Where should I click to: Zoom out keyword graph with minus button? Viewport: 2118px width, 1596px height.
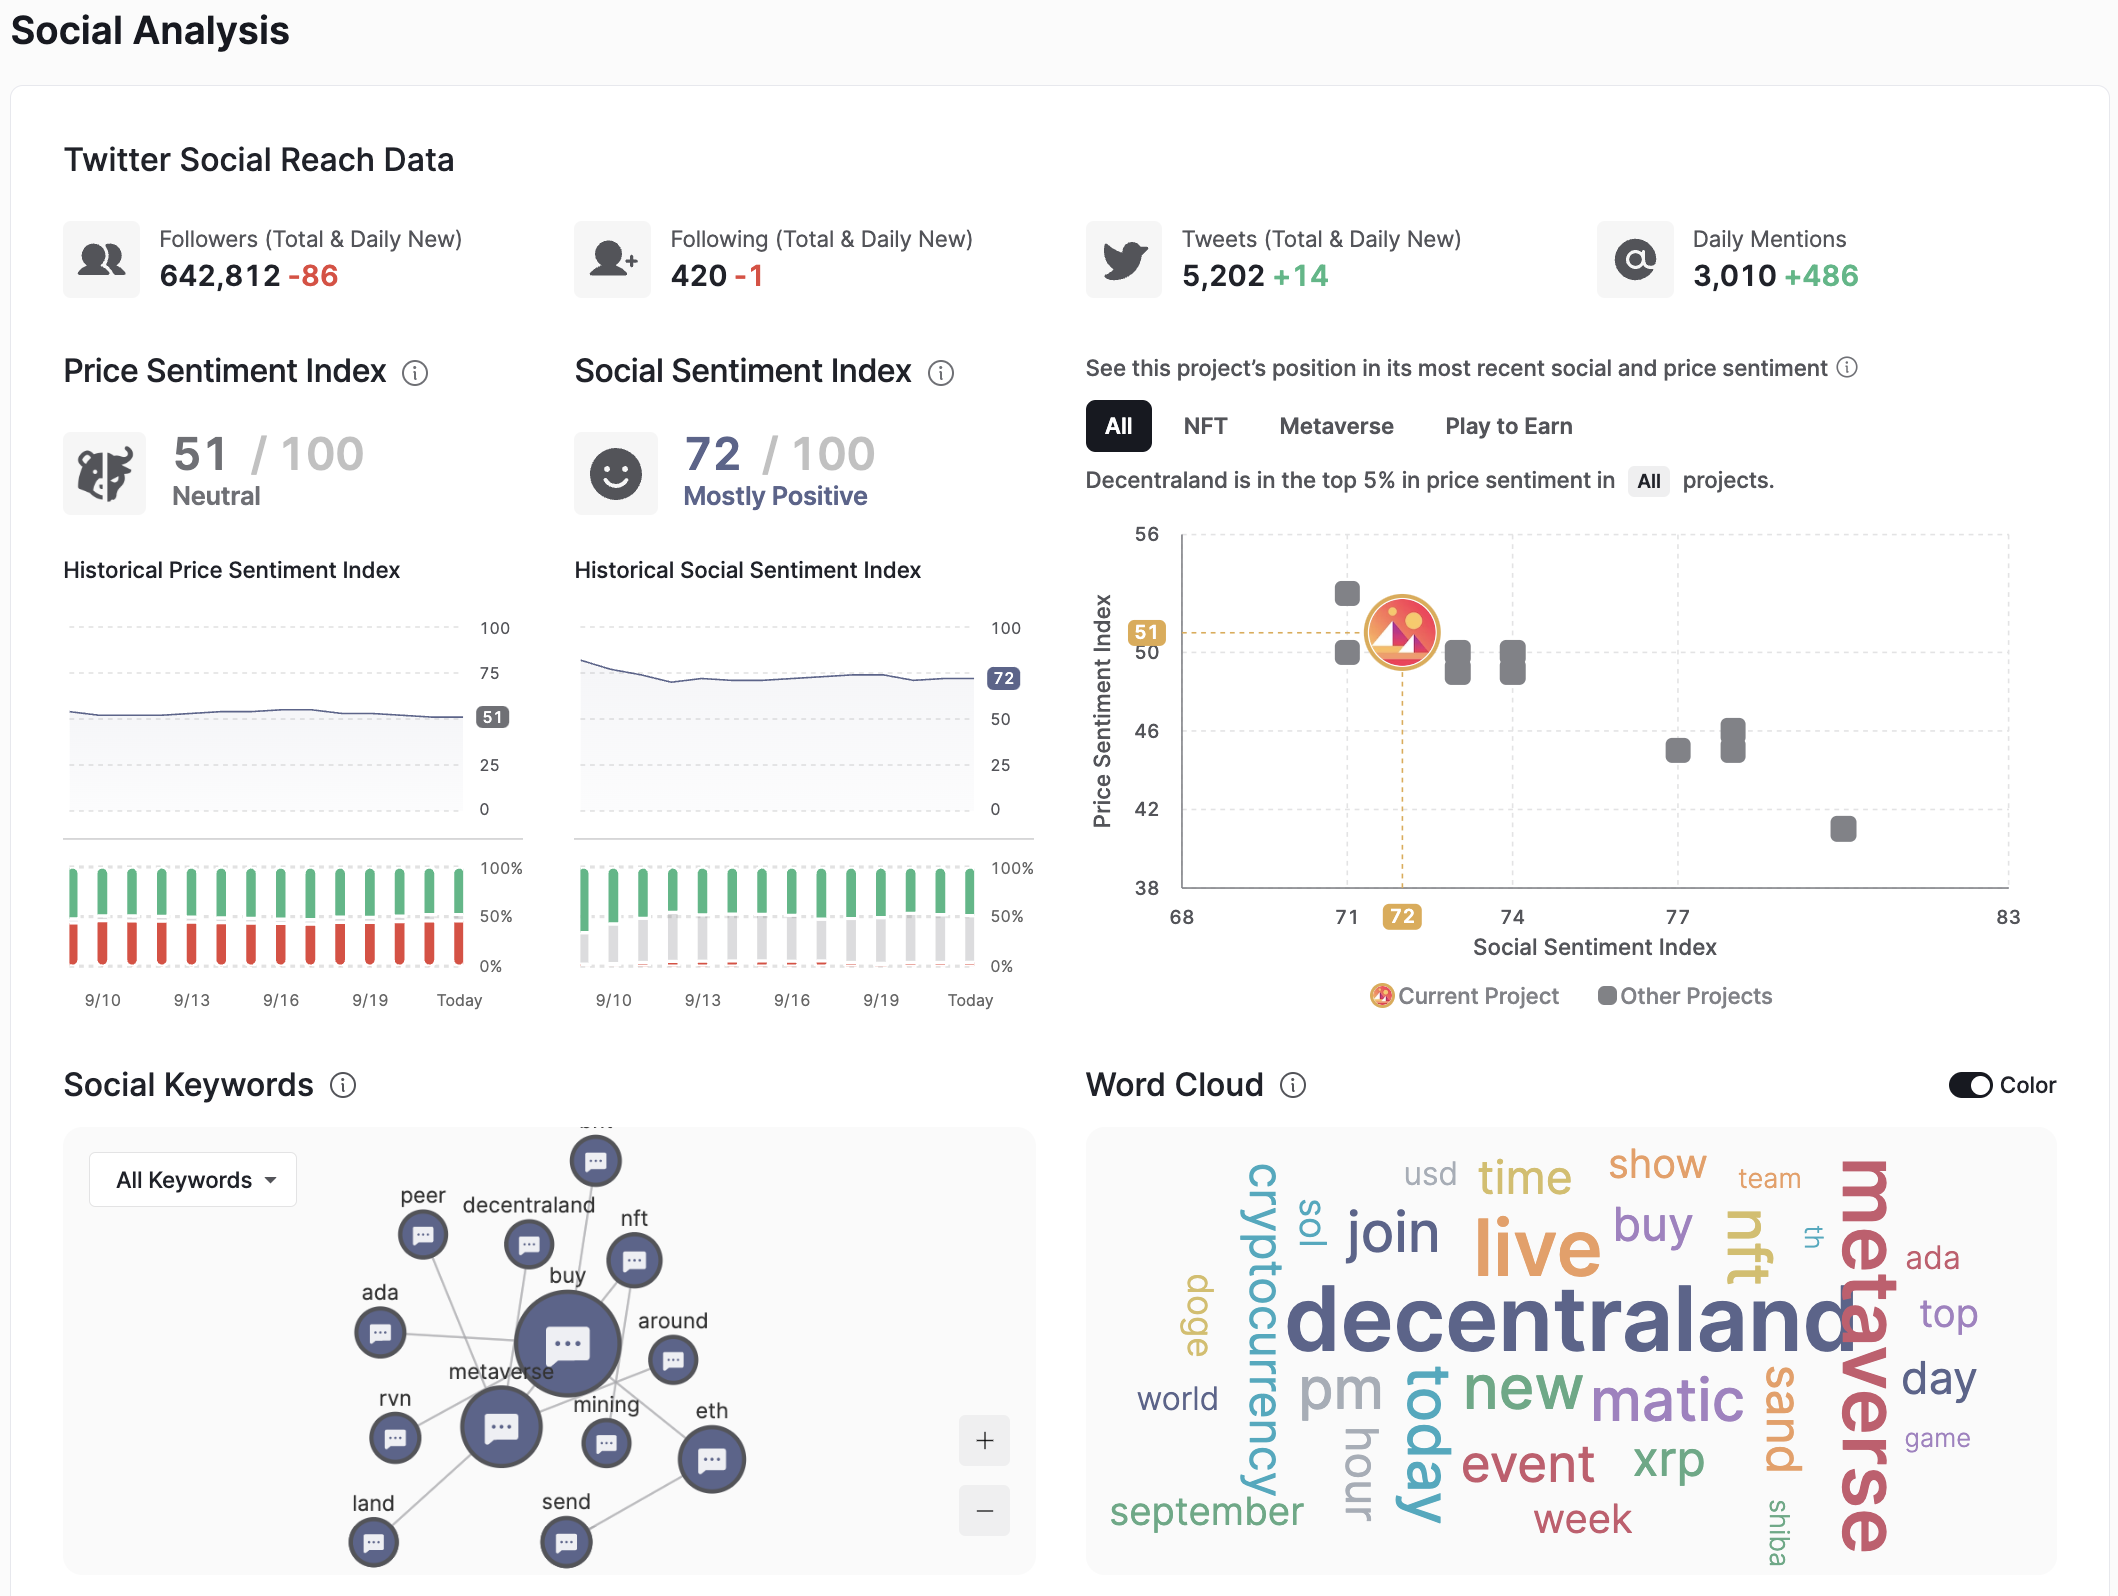[x=984, y=1510]
